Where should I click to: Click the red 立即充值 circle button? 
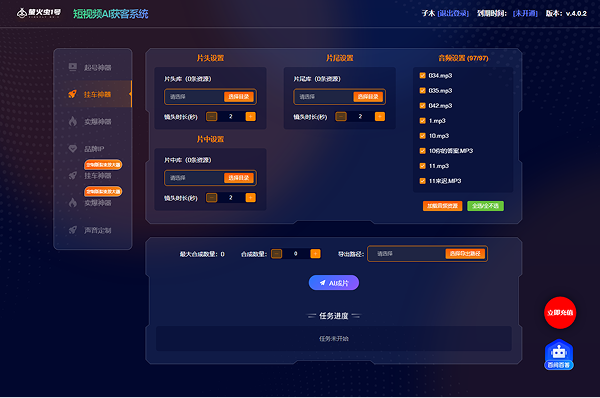(560, 313)
